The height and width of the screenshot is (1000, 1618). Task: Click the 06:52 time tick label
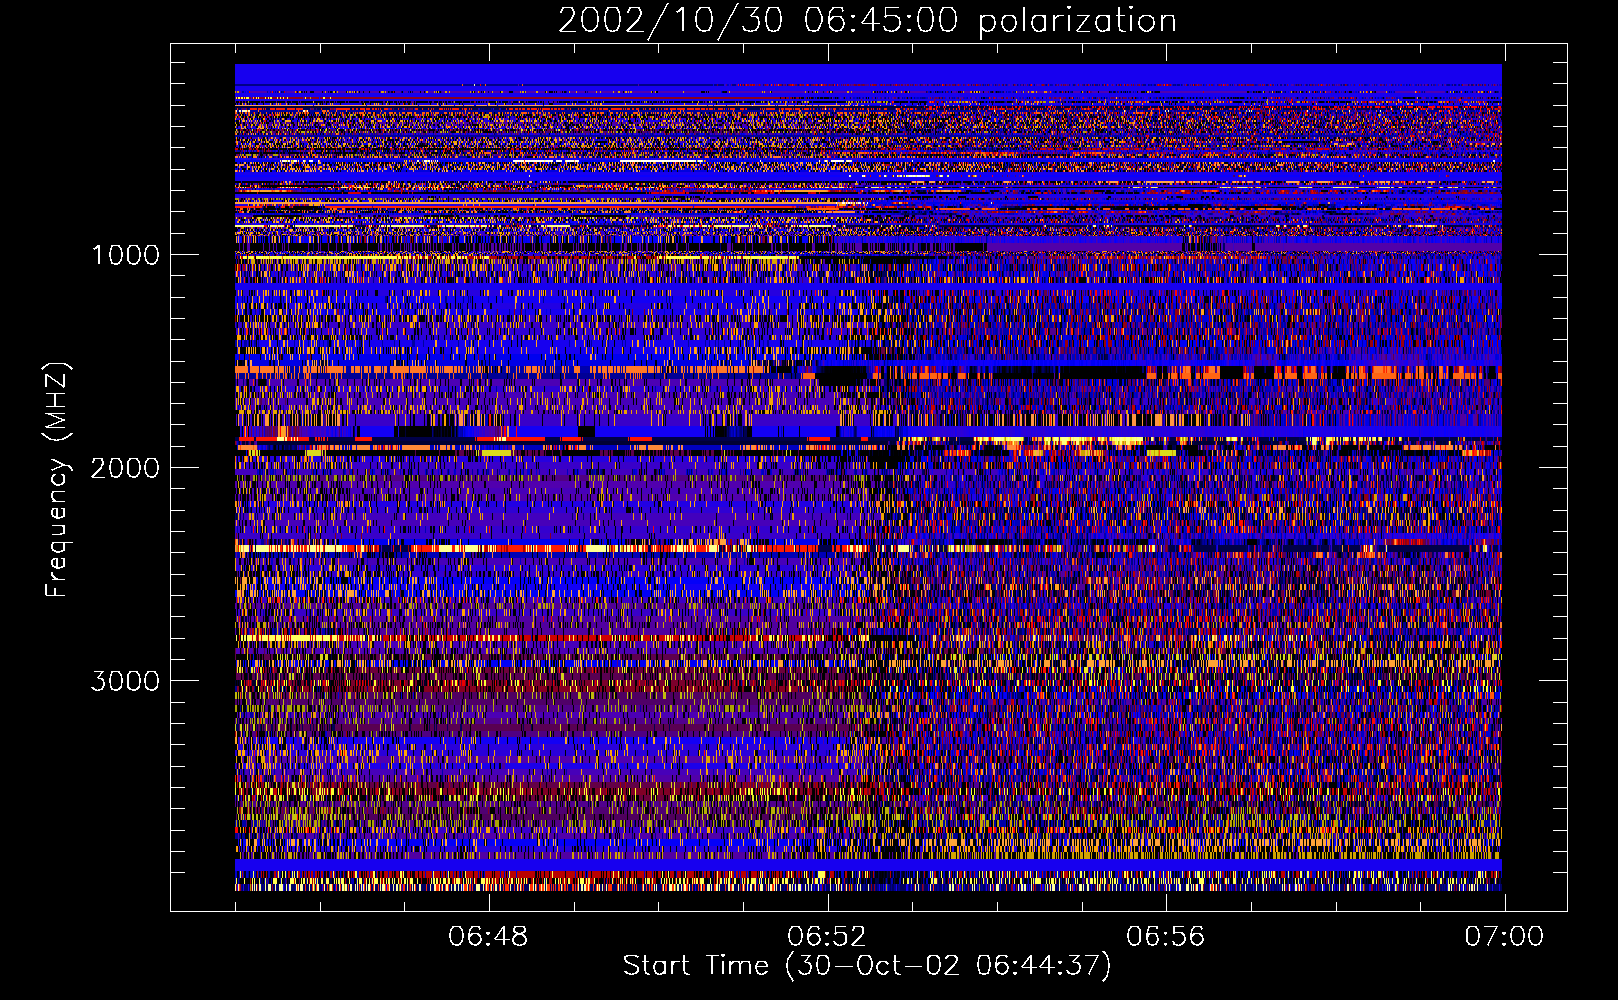pos(827,937)
